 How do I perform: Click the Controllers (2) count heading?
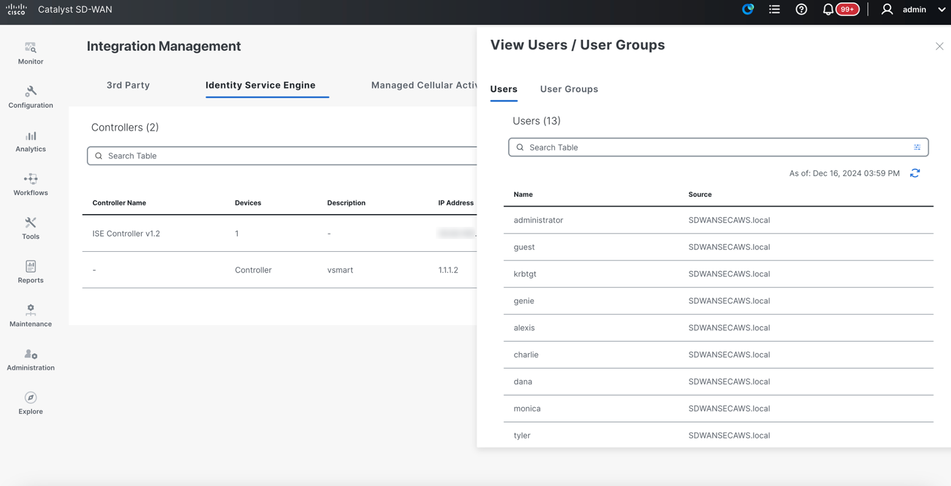125,127
